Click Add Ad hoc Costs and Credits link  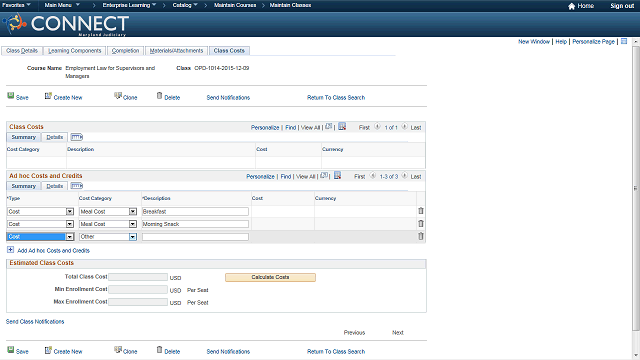pos(53,251)
